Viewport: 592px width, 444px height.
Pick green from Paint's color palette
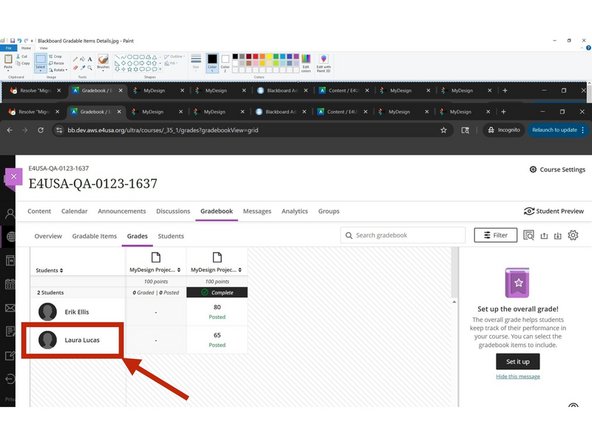tap(276, 57)
